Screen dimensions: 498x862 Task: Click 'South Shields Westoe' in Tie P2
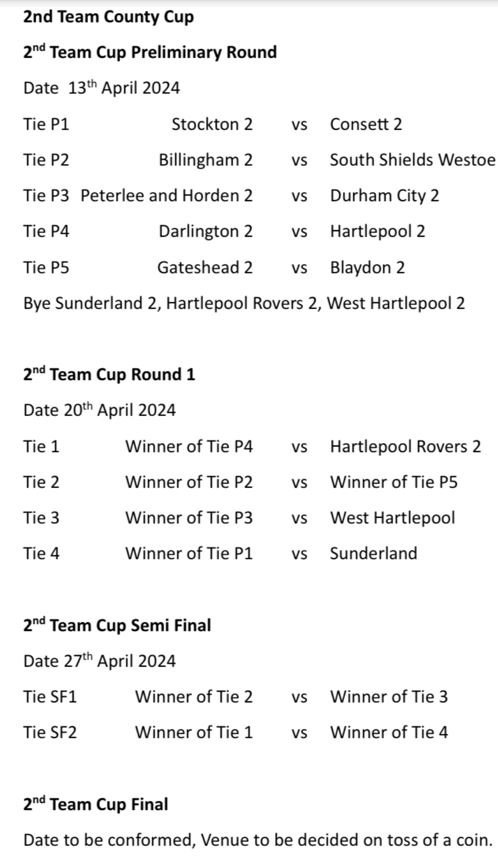pyautogui.click(x=412, y=159)
